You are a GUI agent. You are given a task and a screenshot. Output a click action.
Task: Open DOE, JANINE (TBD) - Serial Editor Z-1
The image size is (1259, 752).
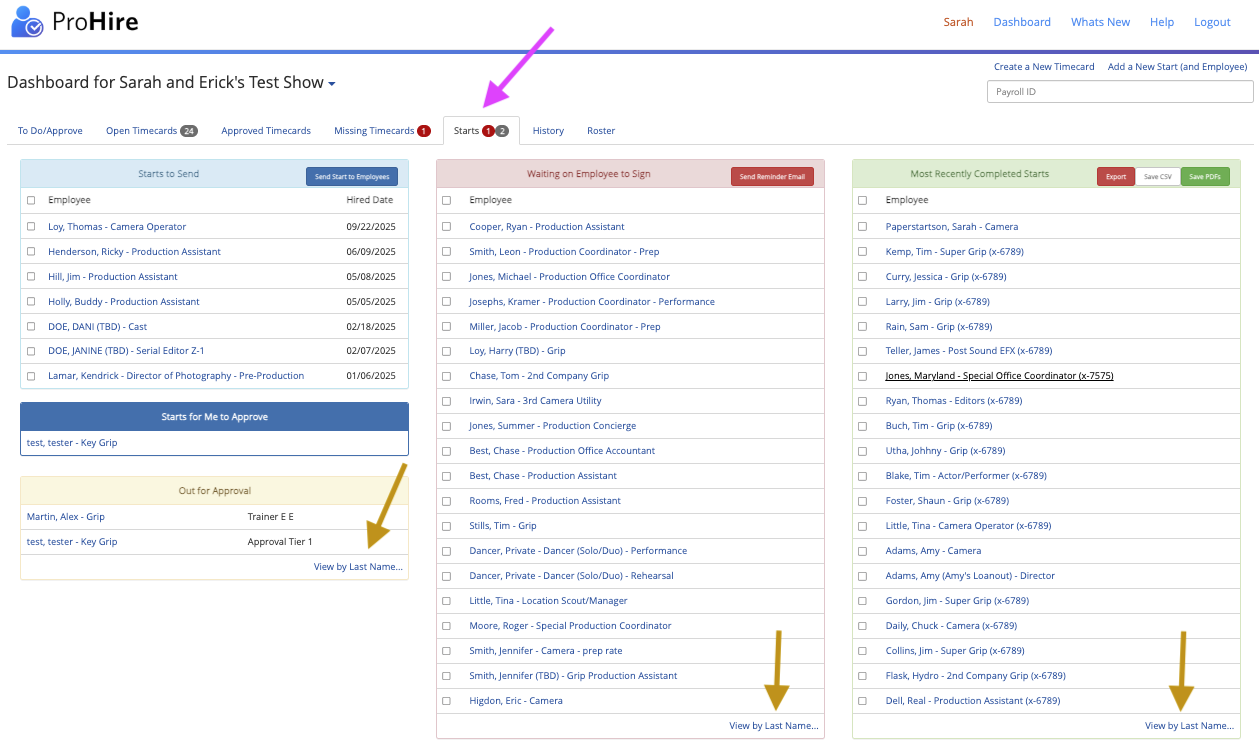pyautogui.click(x=126, y=351)
